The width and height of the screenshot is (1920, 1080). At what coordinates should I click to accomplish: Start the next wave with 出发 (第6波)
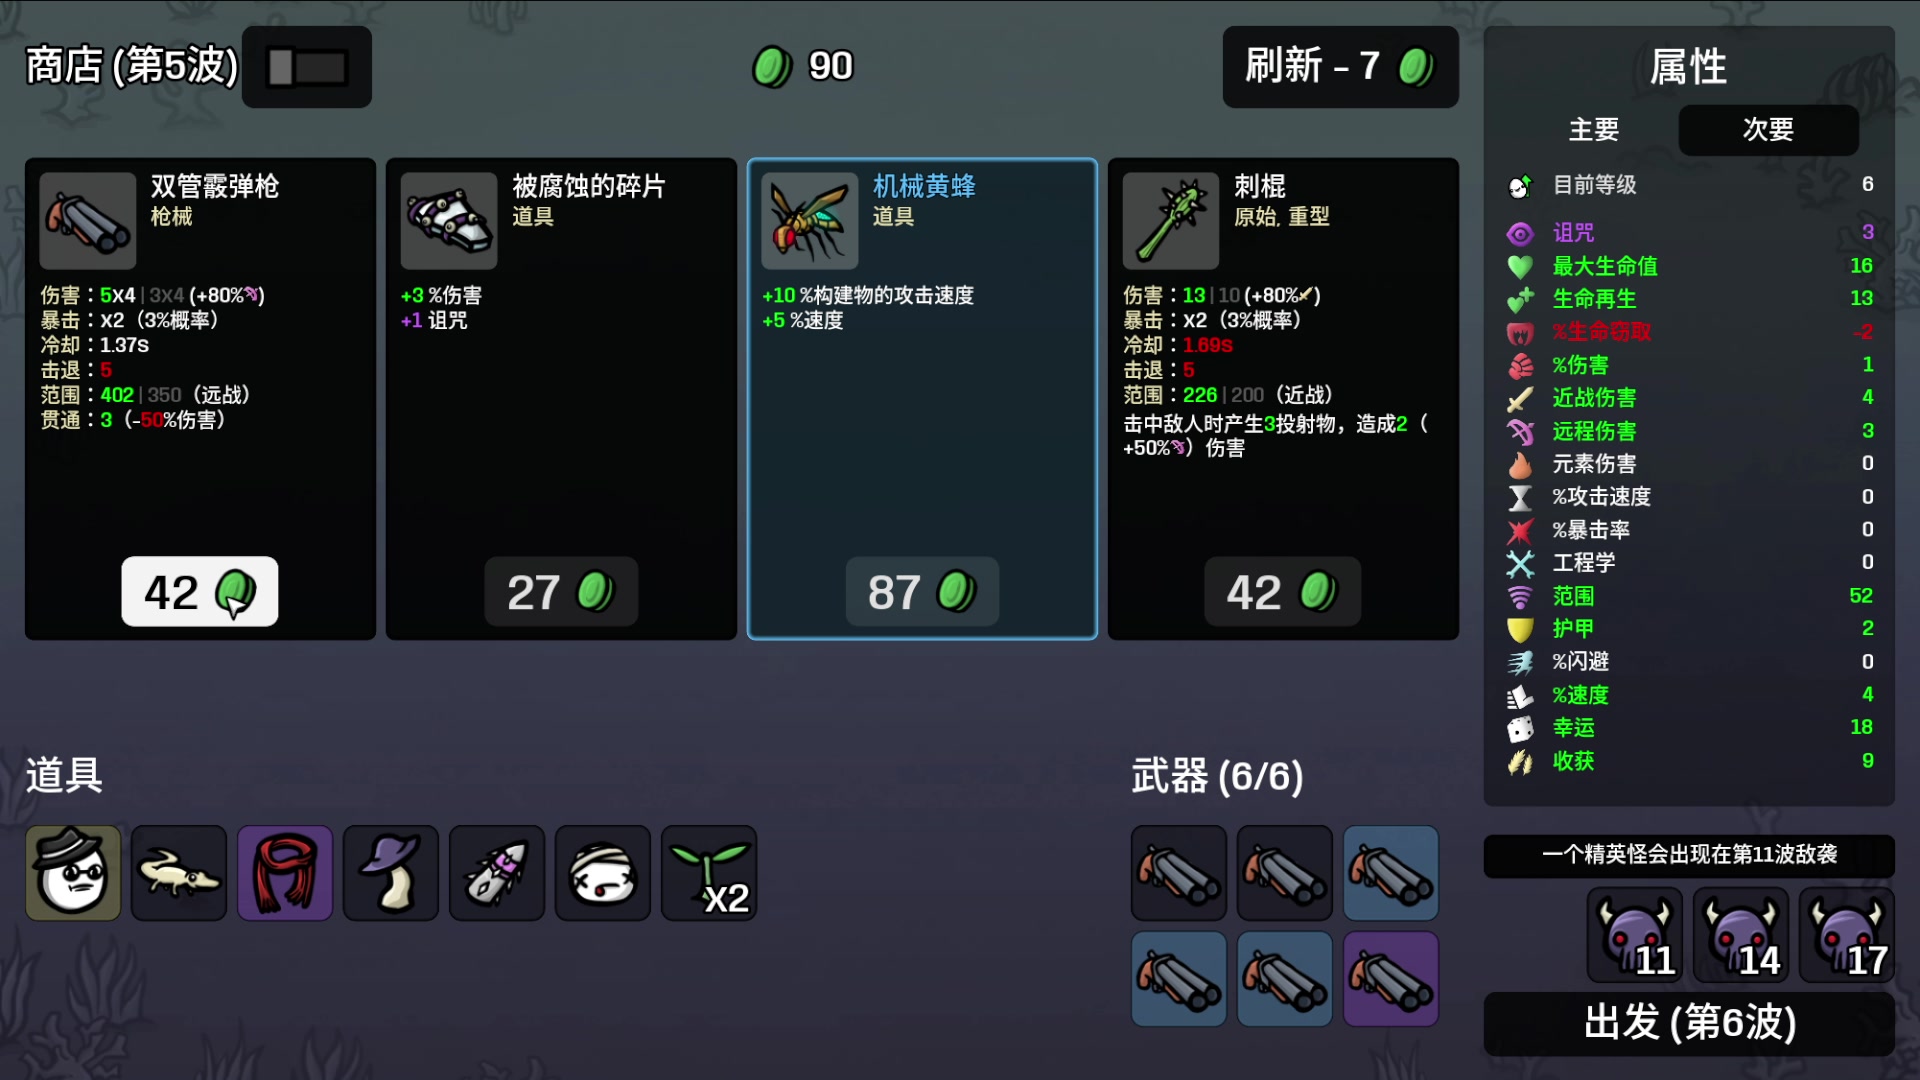pyautogui.click(x=1689, y=1023)
